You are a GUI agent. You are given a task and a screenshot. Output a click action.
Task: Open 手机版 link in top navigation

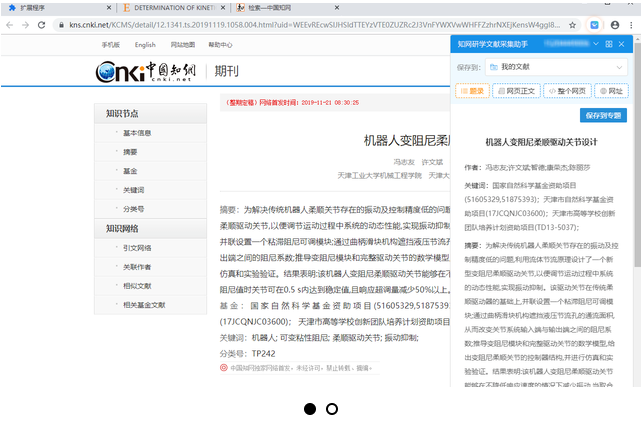pyautogui.click(x=110, y=45)
